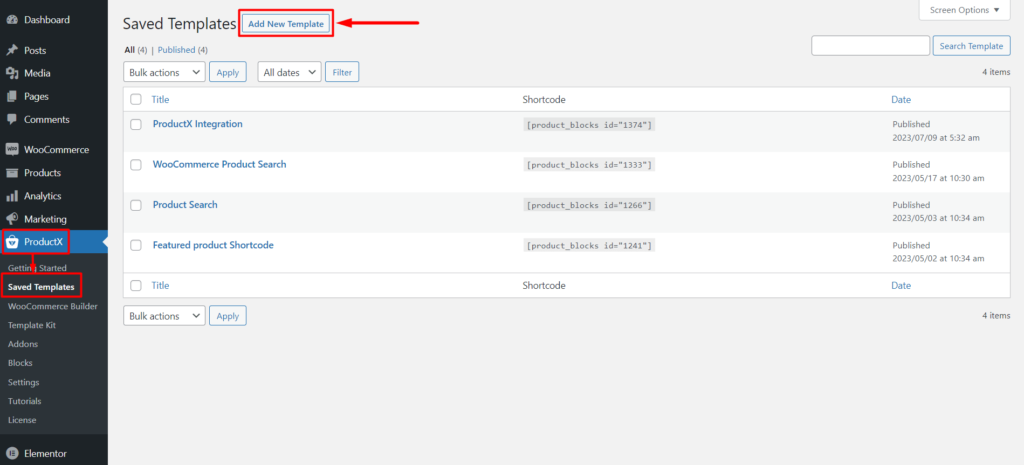Image resolution: width=1024 pixels, height=465 pixels.
Task: Show All templates filter link
Action: pyautogui.click(x=129, y=50)
